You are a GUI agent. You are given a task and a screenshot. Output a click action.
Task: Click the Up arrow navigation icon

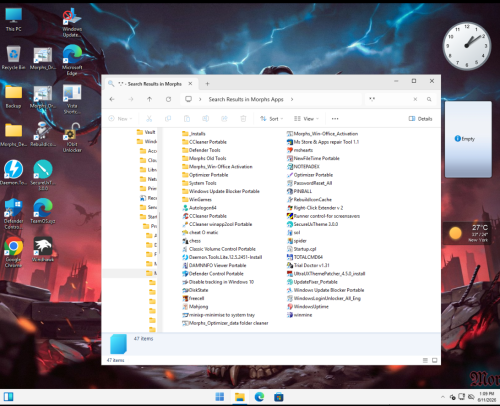tap(150, 99)
